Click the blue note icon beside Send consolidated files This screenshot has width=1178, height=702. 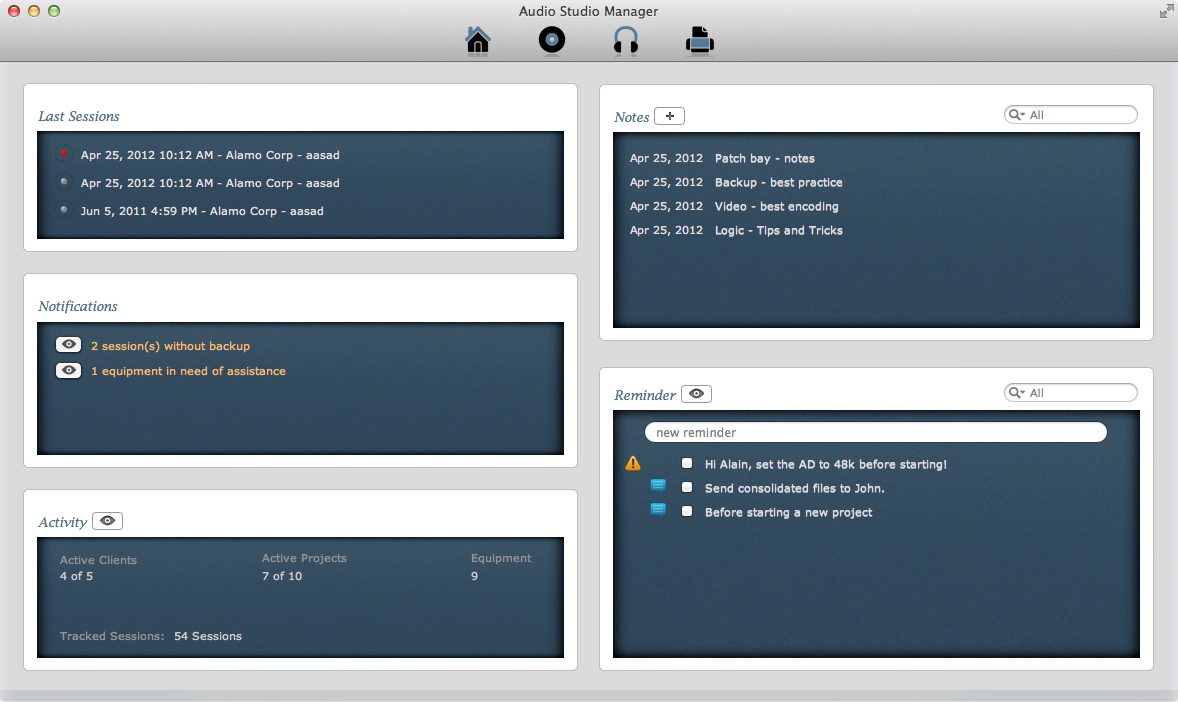tap(658, 487)
